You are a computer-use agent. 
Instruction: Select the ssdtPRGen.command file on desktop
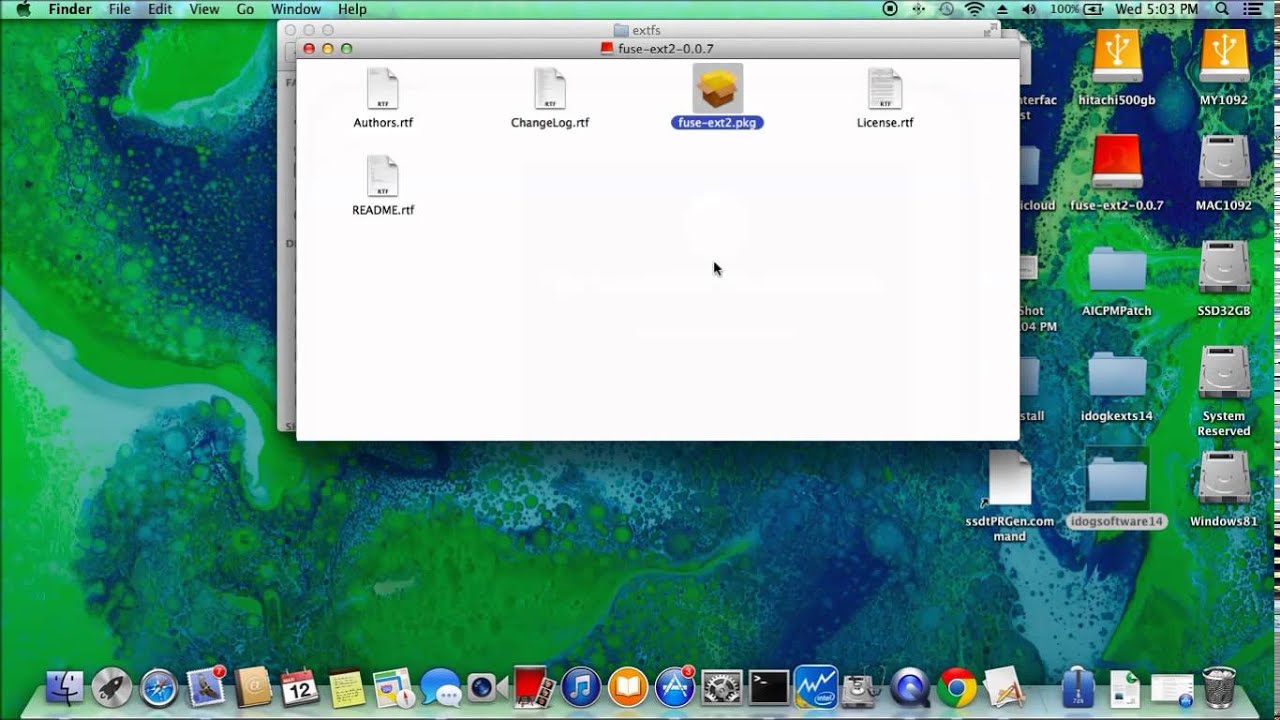[1010, 478]
